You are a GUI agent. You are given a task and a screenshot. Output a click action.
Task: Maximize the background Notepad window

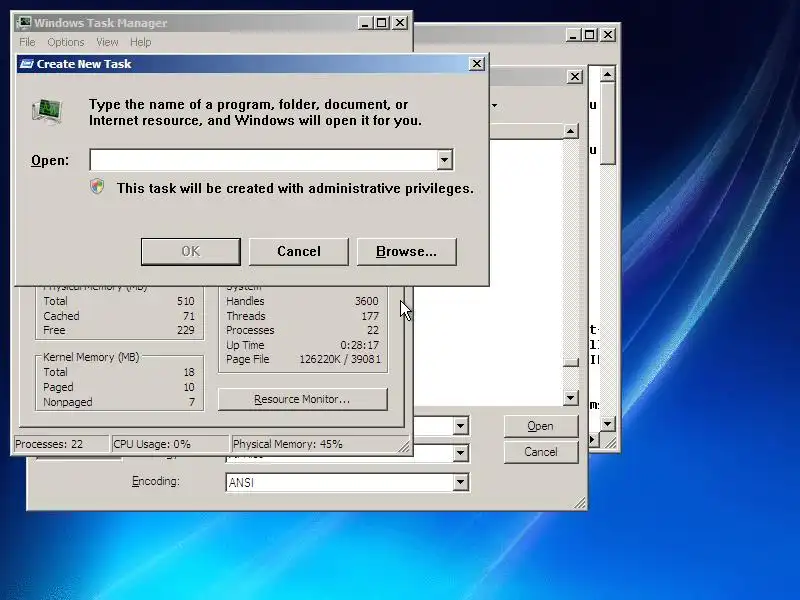[x=590, y=35]
